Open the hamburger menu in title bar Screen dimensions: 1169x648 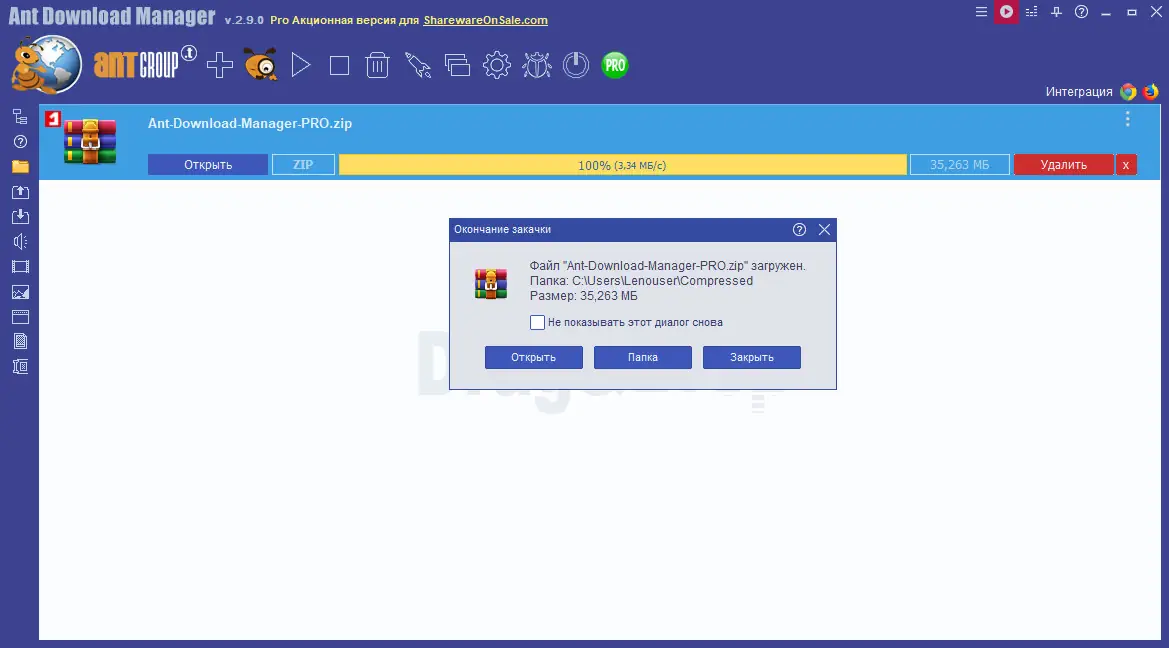point(981,12)
